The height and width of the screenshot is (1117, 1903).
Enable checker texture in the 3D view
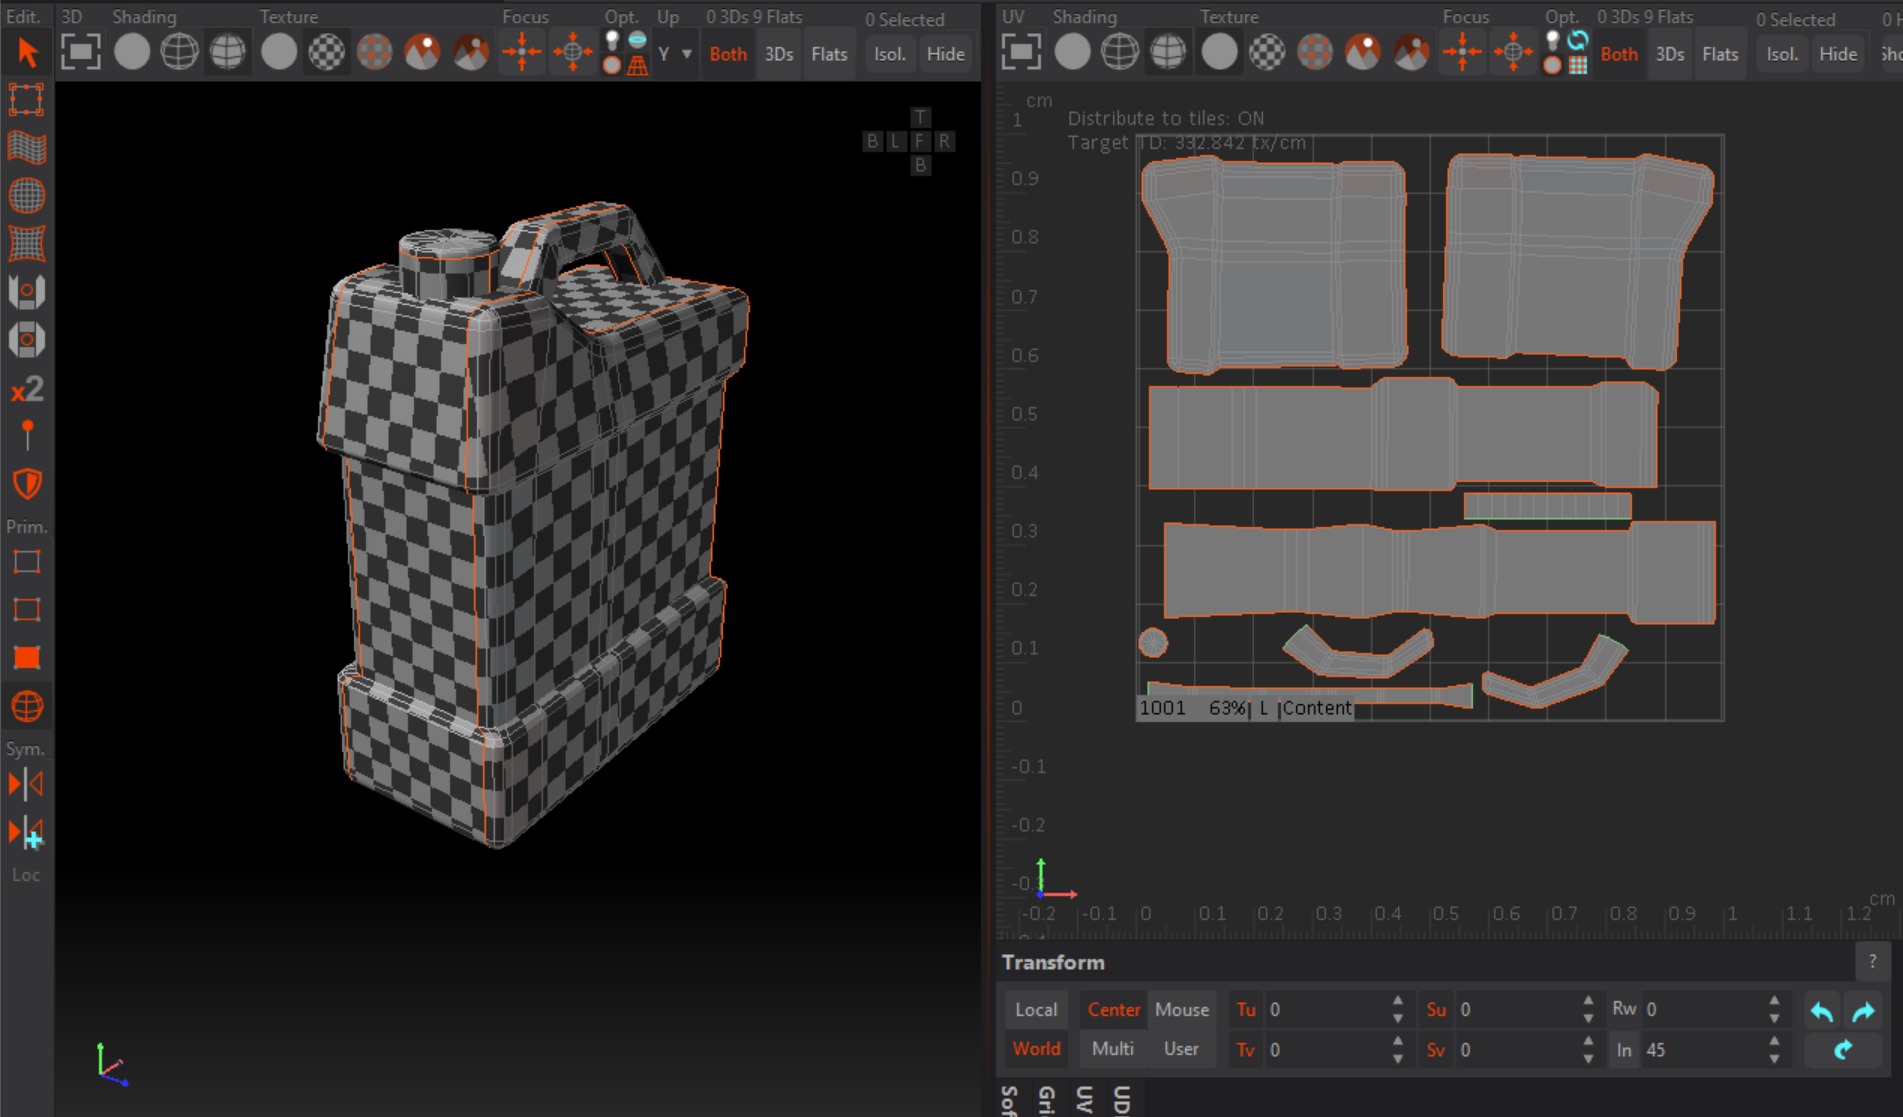pyautogui.click(x=326, y=52)
